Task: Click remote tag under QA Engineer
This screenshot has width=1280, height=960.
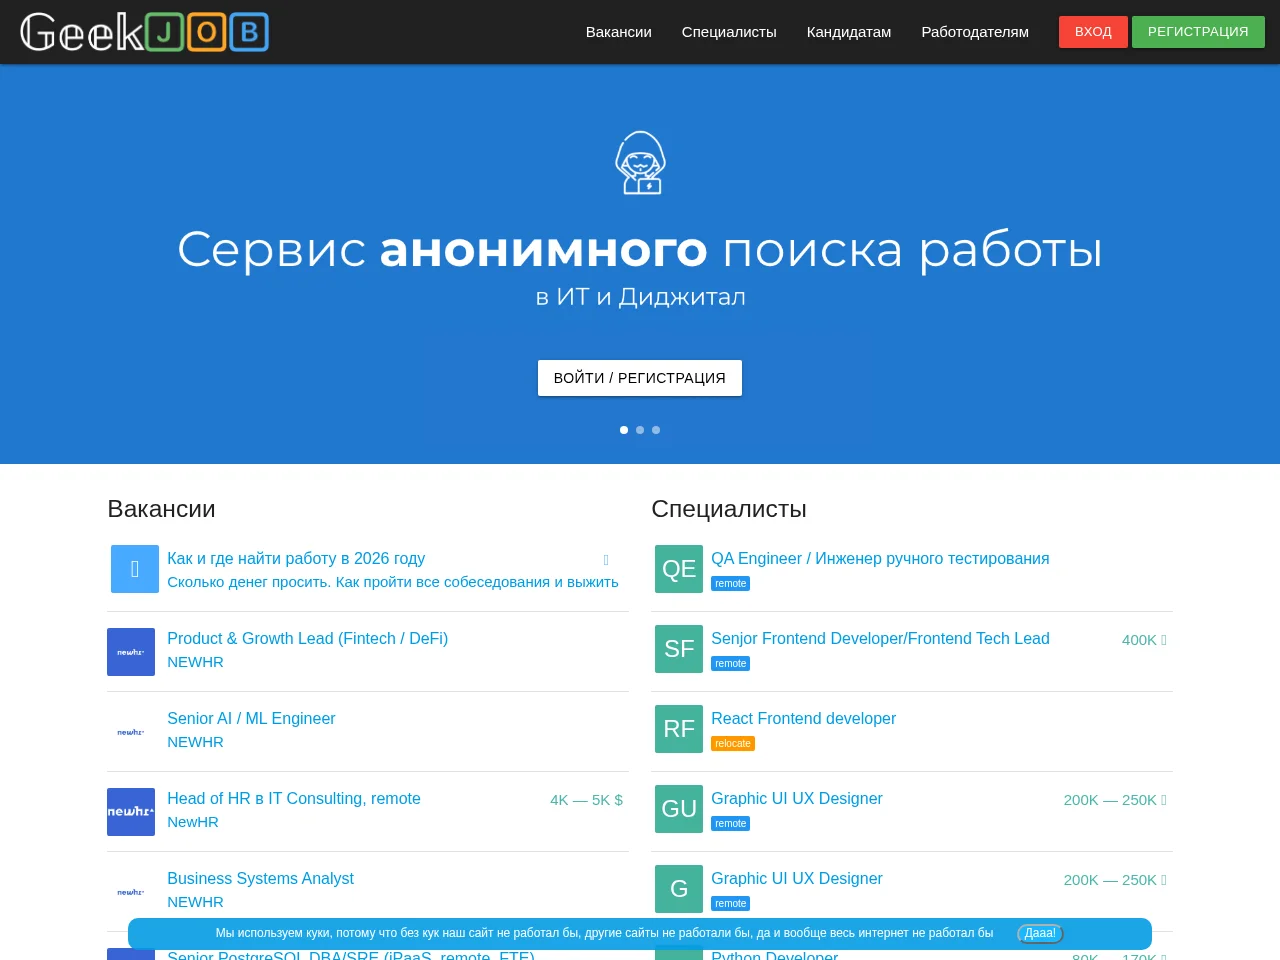Action: click(730, 584)
